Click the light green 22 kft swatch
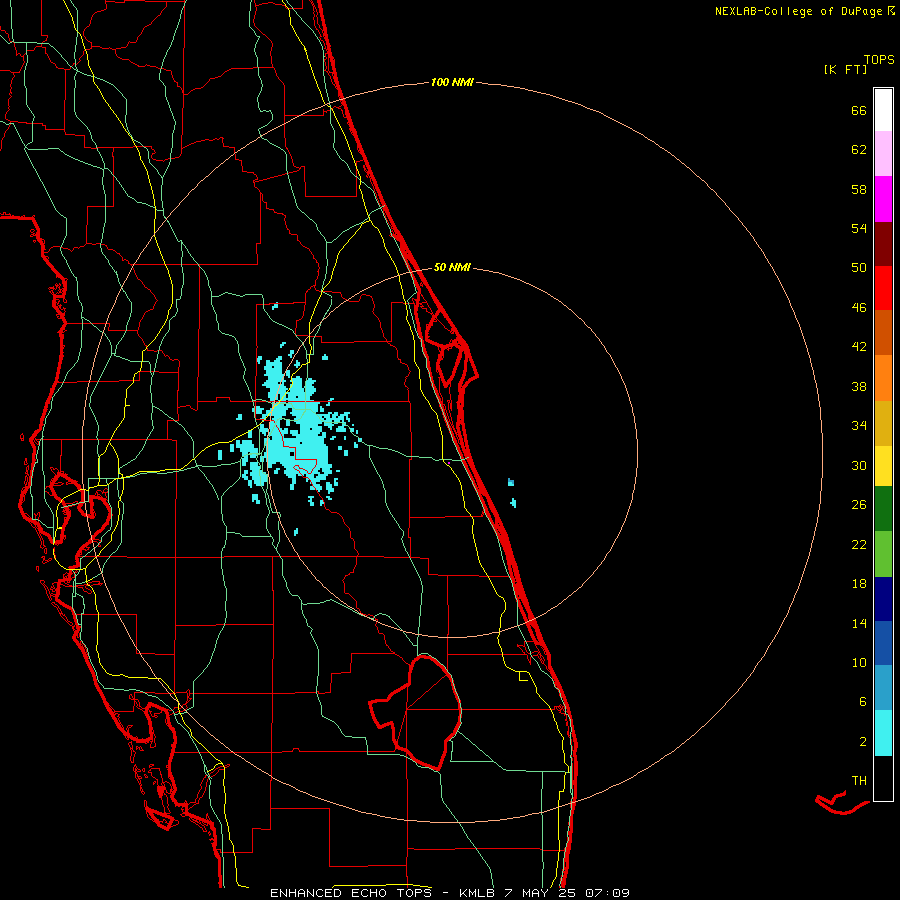Image resolution: width=900 pixels, height=900 pixels. point(883,554)
